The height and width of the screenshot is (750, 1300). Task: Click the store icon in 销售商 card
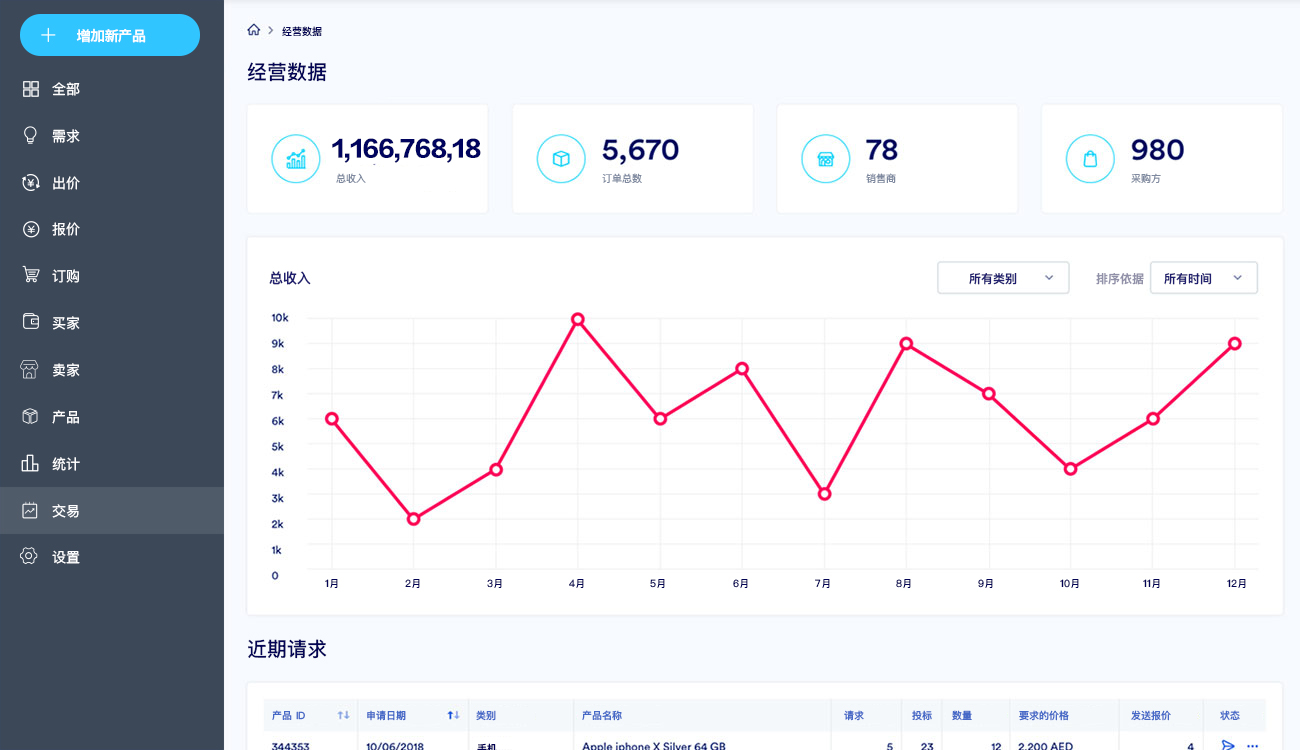[x=826, y=159]
